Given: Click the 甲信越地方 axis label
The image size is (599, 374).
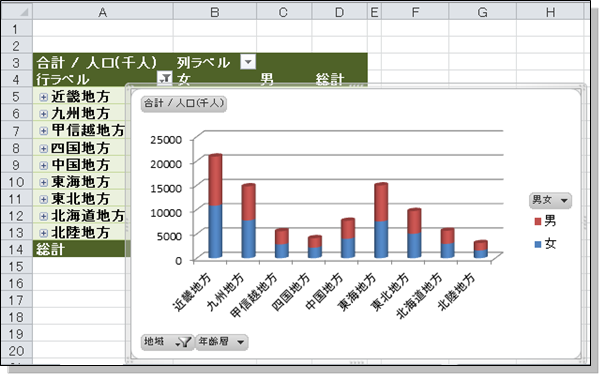Looking at the screenshot, I should click(254, 295).
